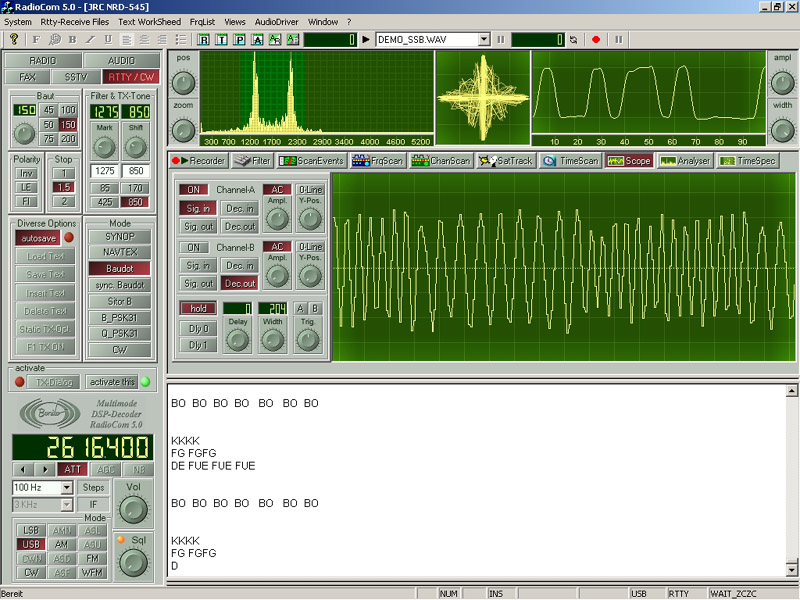800x600 pixels.
Task: Select 45 baud rate
Action: (x=48, y=110)
